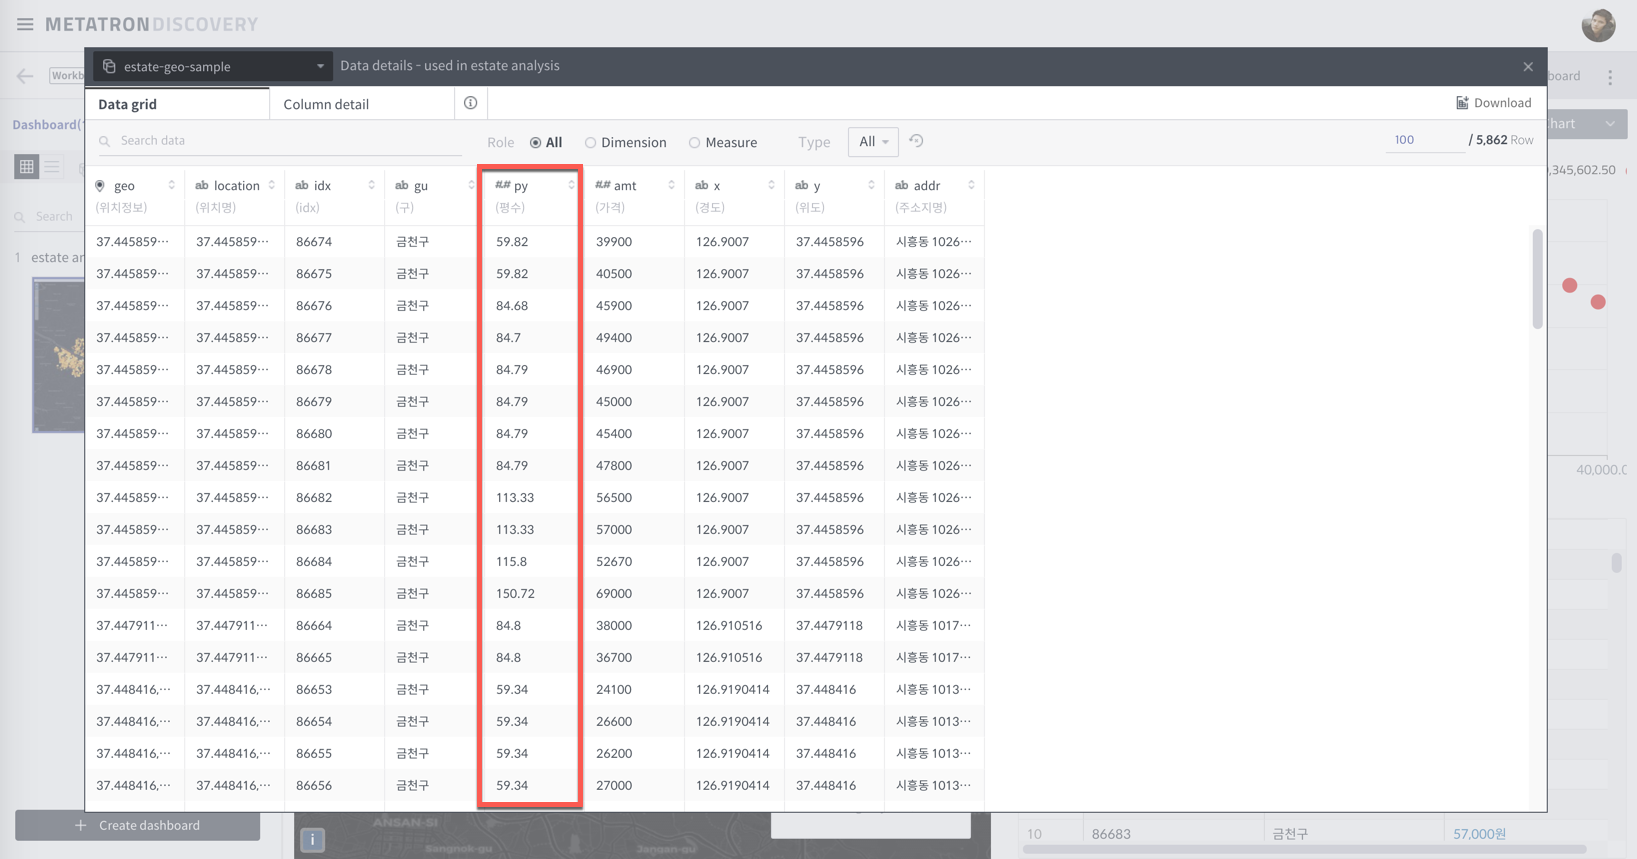
Task: Click the Download icon
Action: 1462,103
